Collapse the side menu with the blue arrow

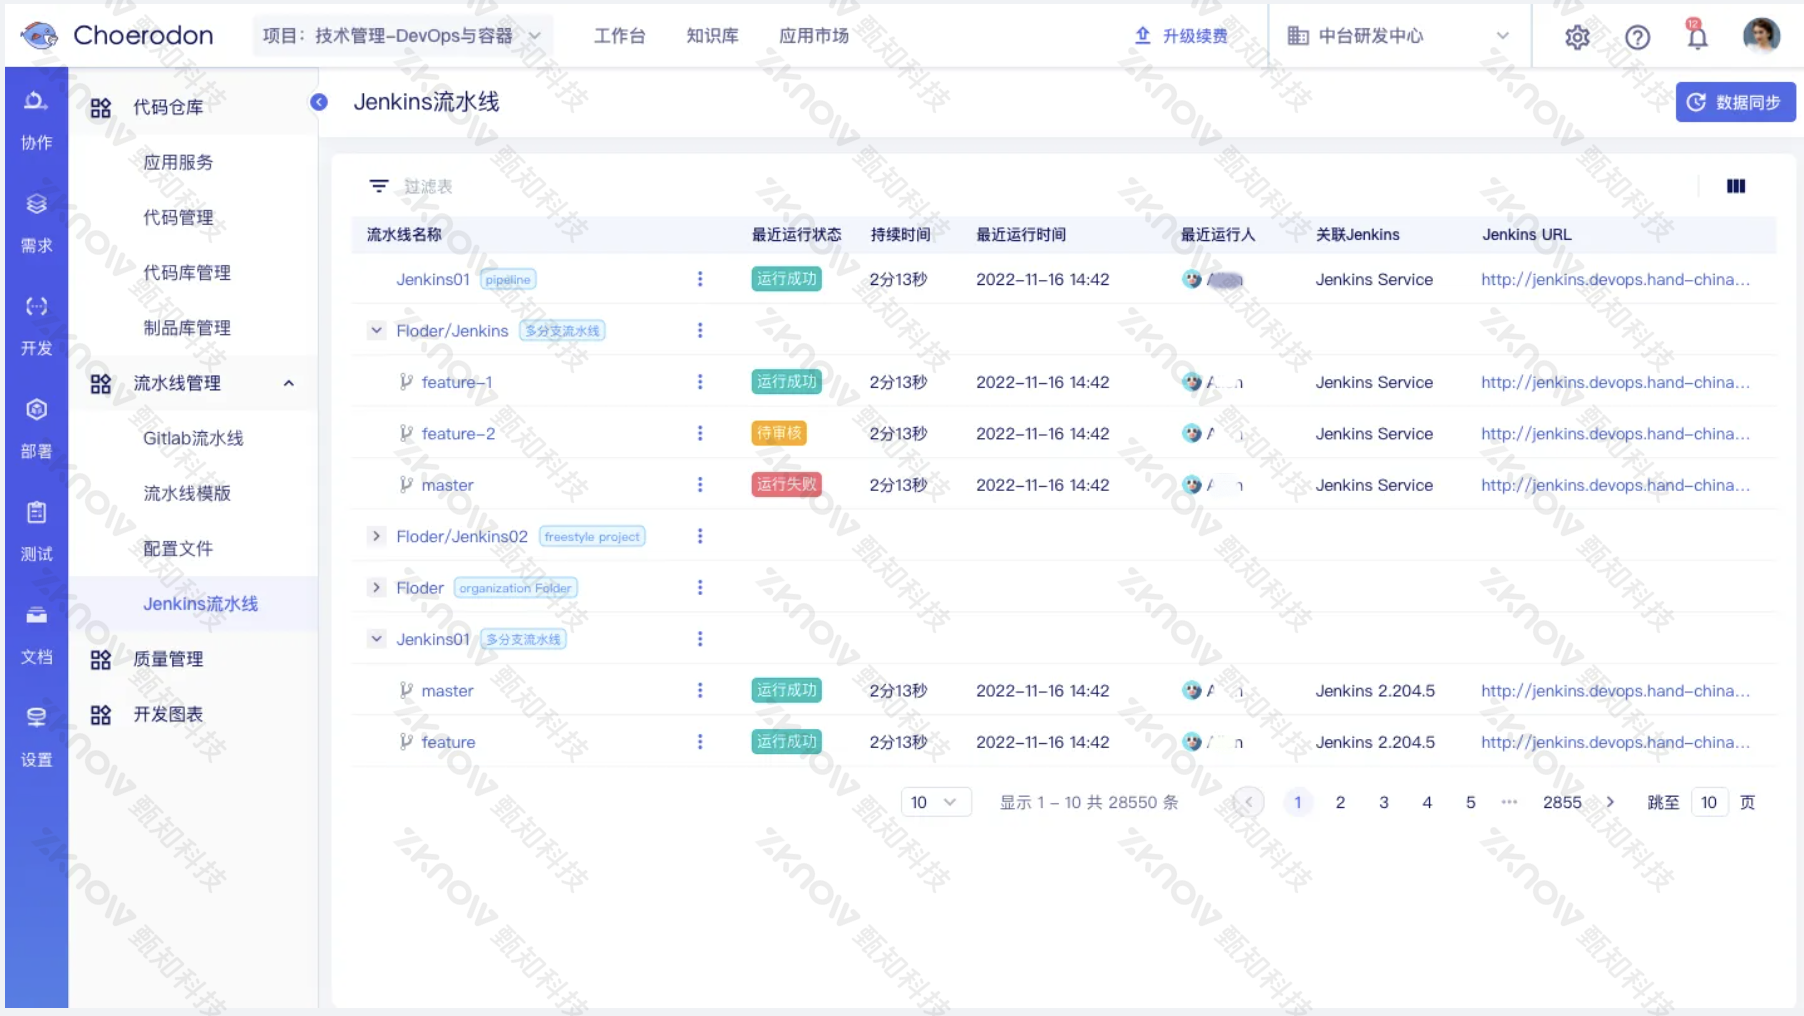319,102
